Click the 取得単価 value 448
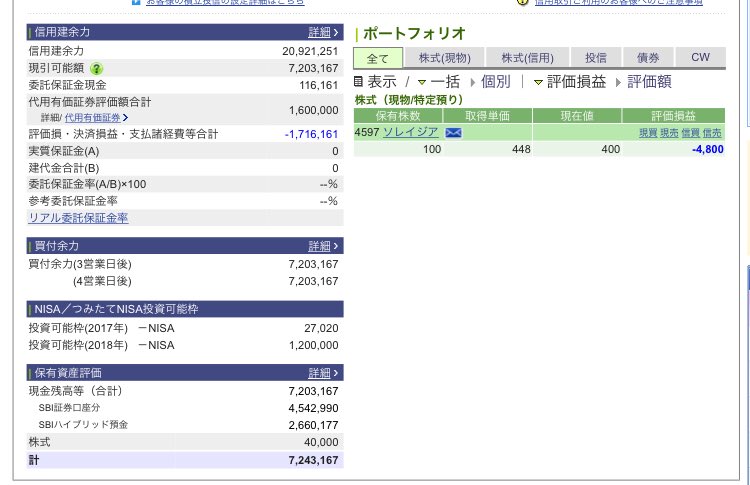This screenshot has width=750, height=485. pyautogui.click(x=521, y=149)
